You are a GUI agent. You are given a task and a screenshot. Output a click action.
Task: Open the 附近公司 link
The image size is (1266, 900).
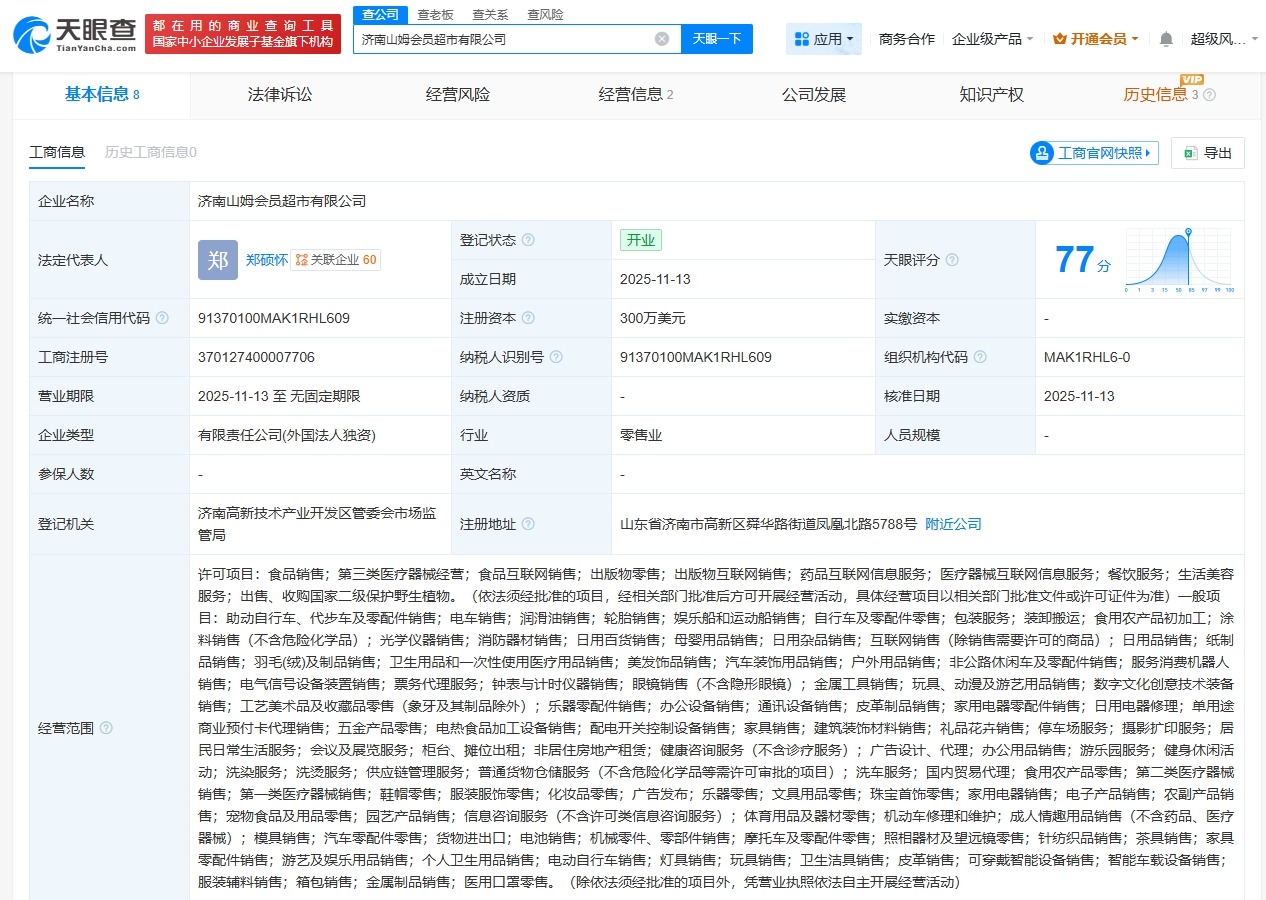[952, 523]
